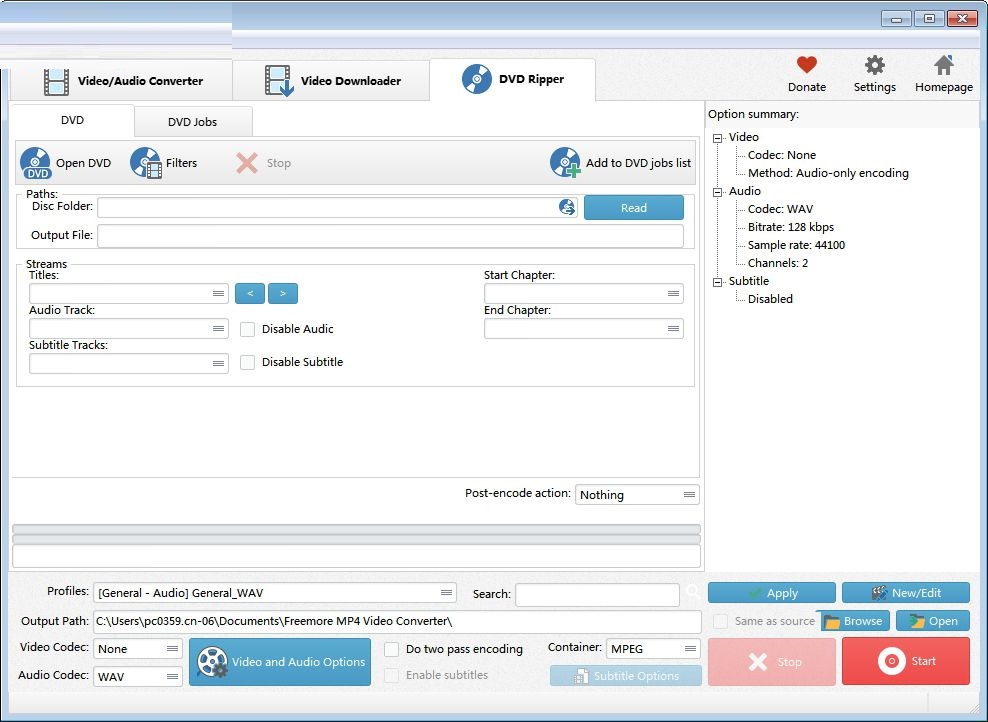Viewport: 988px width, 722px height.
Task: Select Bitrate: 128 kbps tree item
Action: point(791,227)
